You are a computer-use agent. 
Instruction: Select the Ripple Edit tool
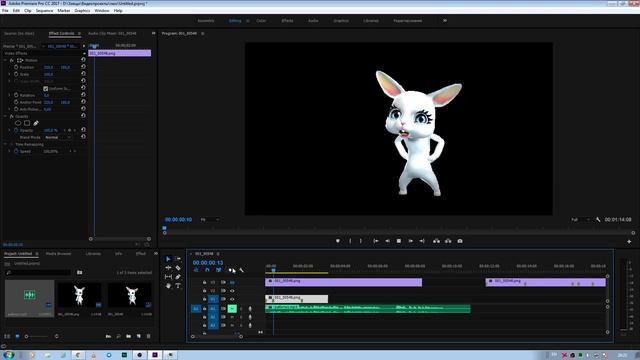pos(168,268)
